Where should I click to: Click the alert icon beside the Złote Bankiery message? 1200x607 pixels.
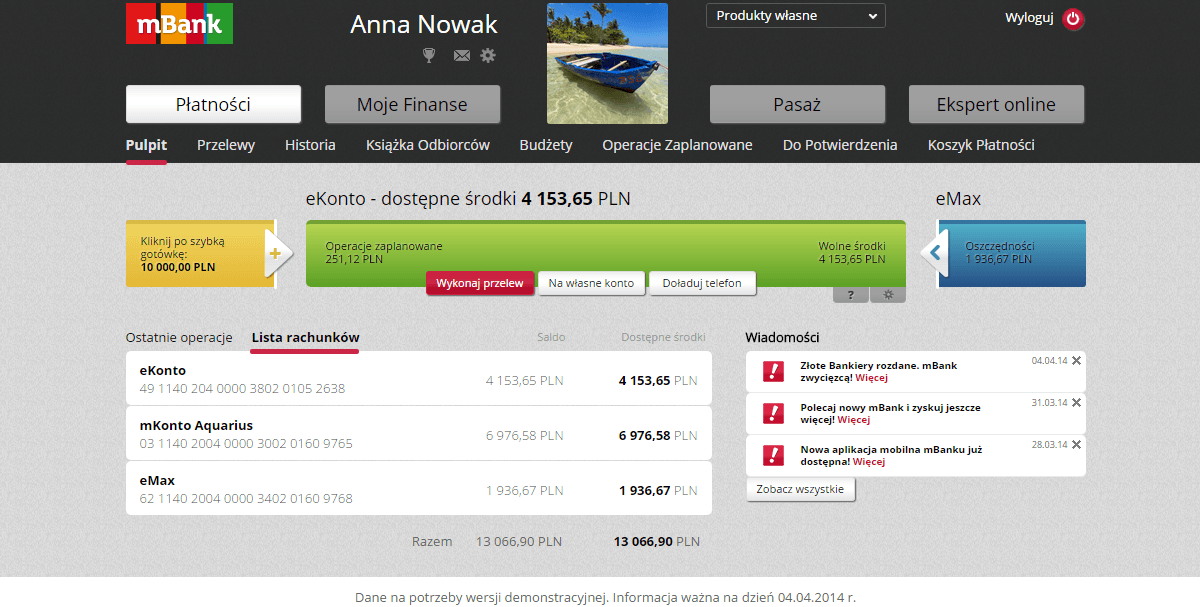773,371
